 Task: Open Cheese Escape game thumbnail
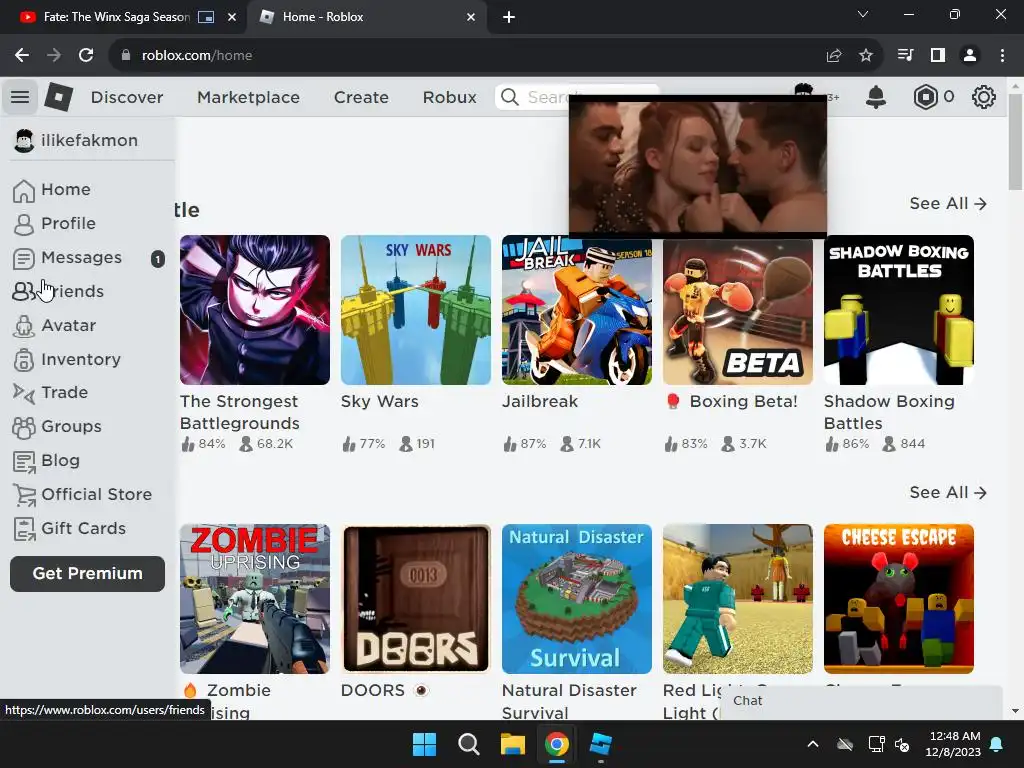click(x=899, y=598)
